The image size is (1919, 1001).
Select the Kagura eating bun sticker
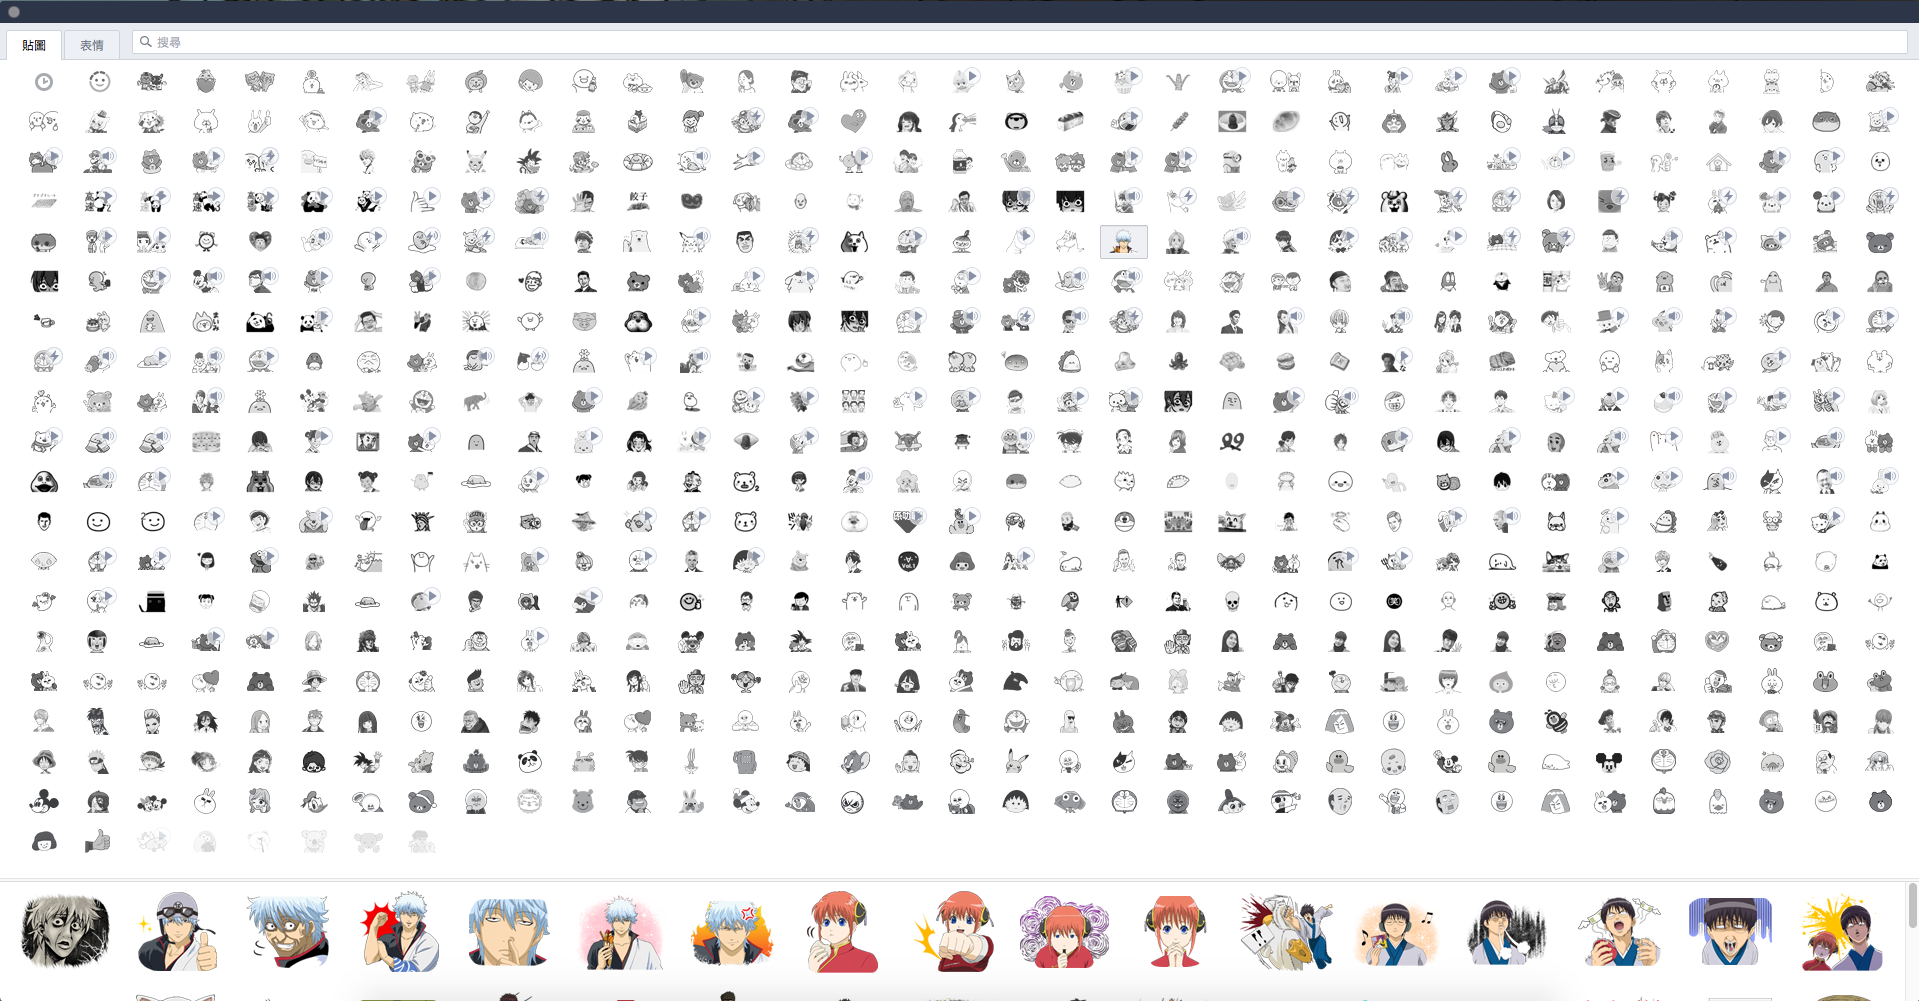point(842,932)
